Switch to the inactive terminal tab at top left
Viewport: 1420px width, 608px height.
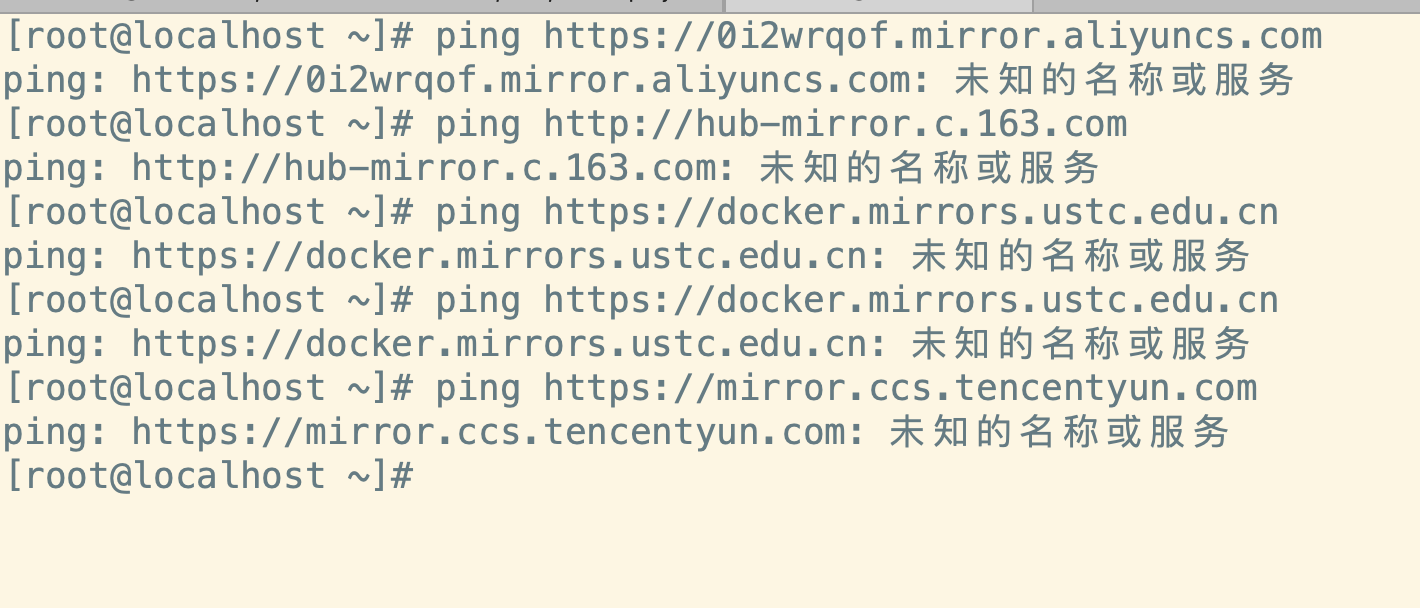click(362, 6)
